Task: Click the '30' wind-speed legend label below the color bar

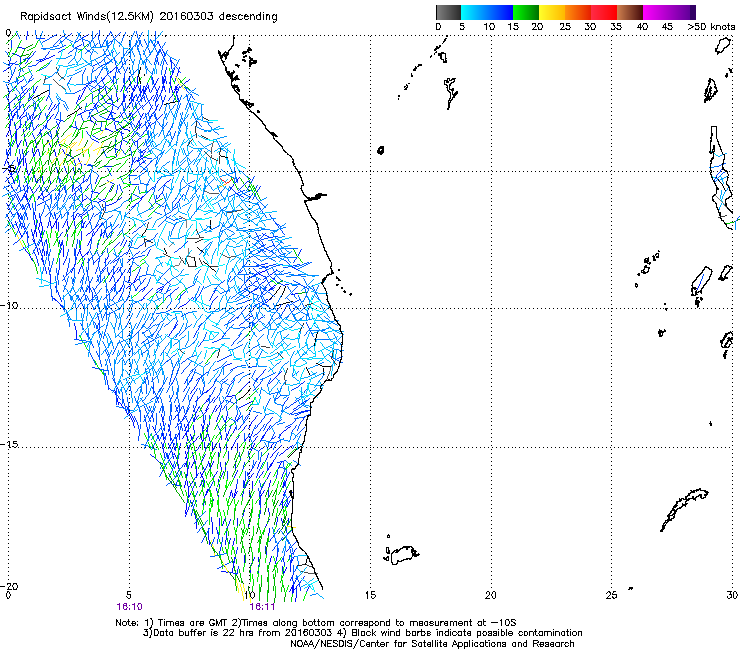Action: [x=590, y=27]
